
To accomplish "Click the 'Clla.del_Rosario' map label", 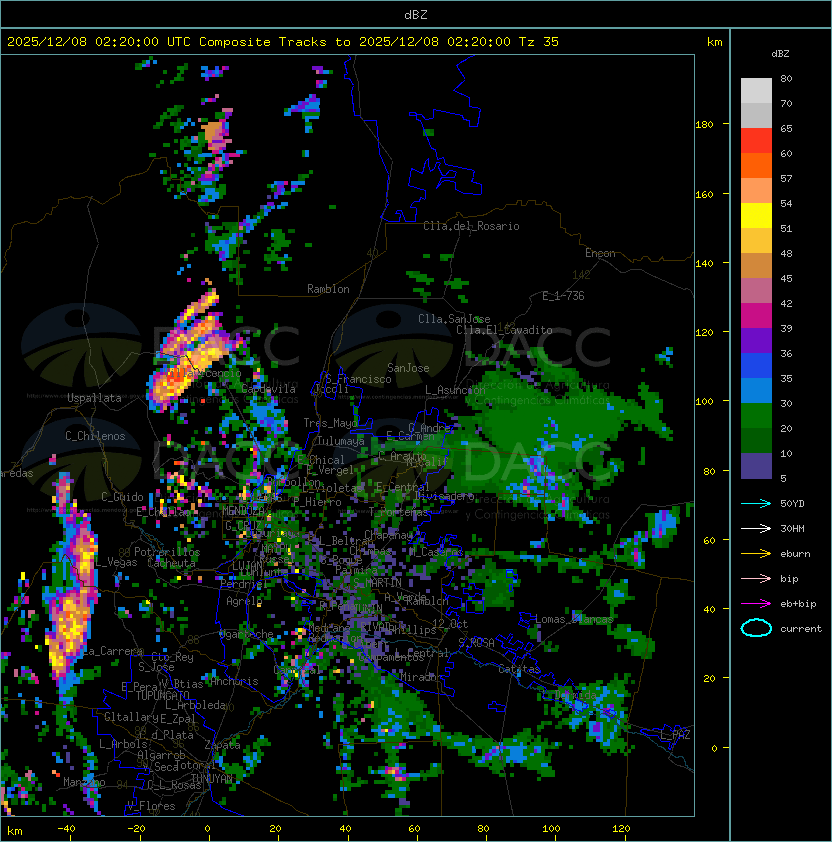I will [471, 226].
